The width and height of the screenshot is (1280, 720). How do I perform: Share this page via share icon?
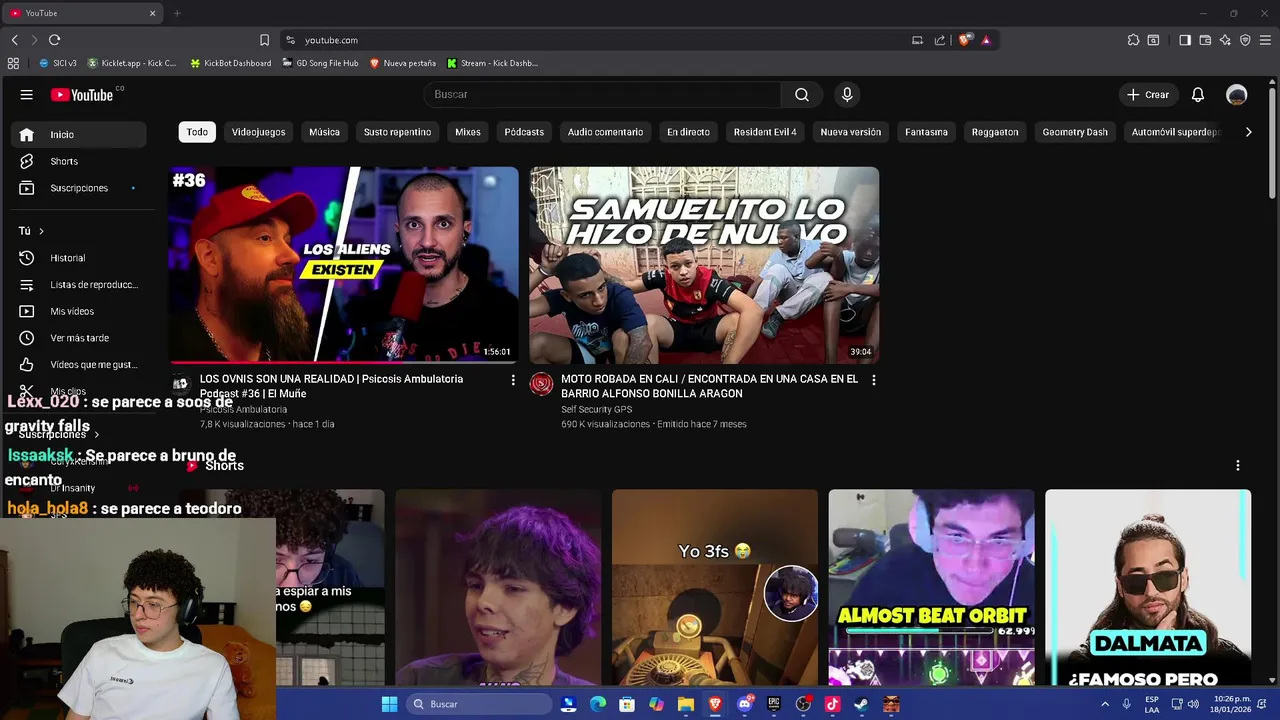pyautogui.click(x=940, y=40)
